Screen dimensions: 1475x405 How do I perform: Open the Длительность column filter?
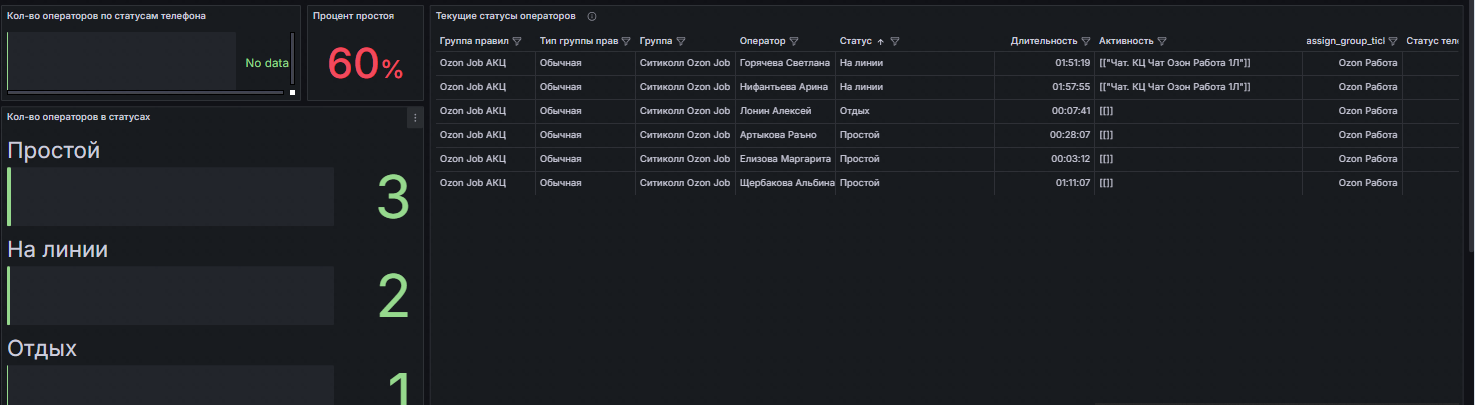click(x=1086, y=42)
